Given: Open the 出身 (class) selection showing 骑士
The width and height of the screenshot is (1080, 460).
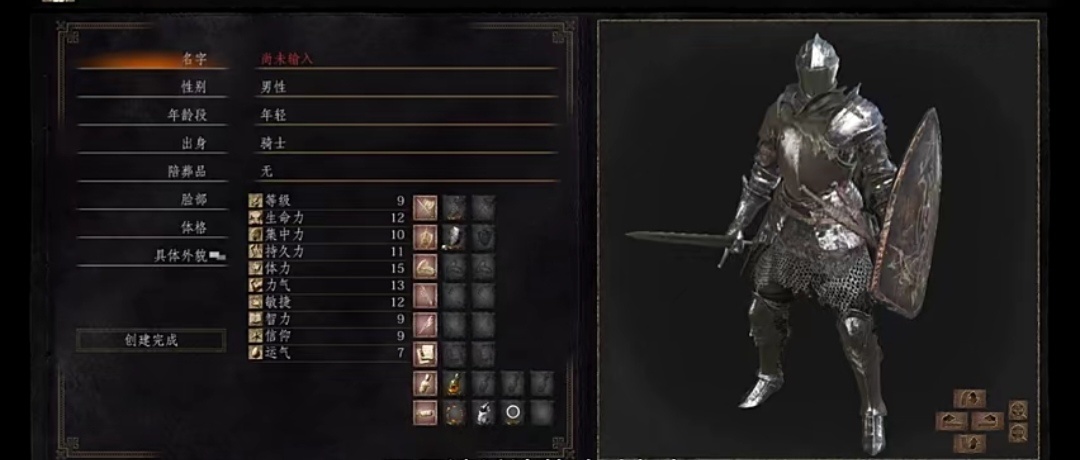Looking at the screenshot, I should coord(317,143).
